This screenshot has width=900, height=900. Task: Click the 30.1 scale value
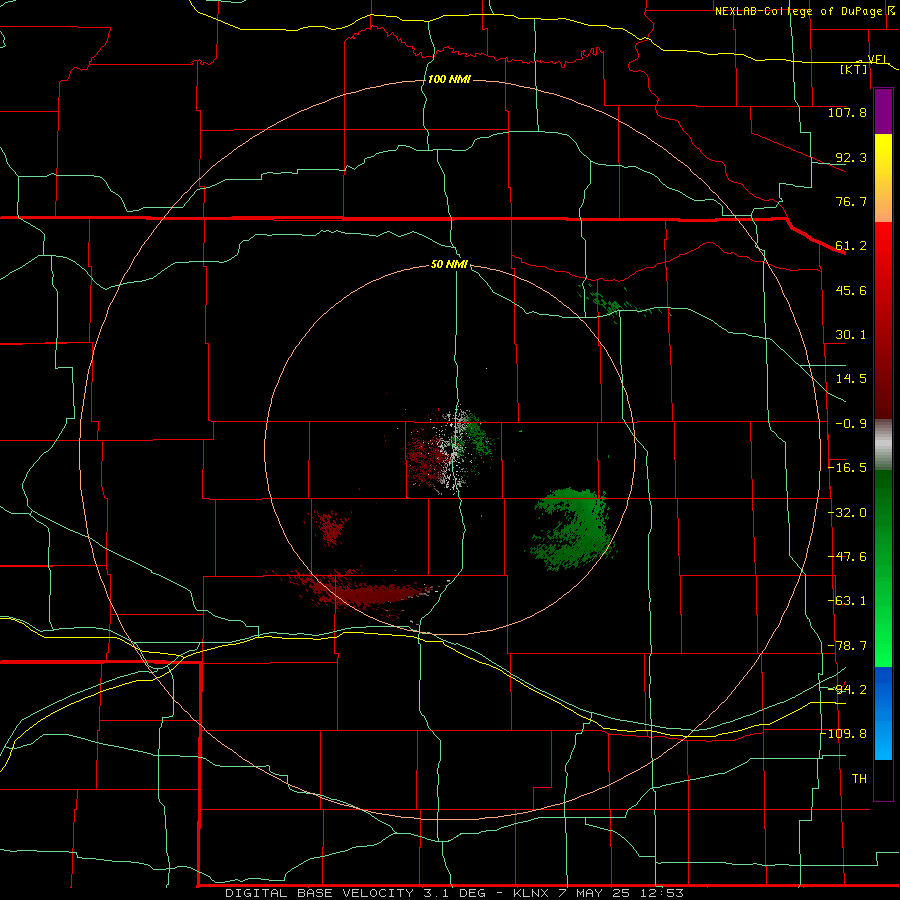click(851, 335)
